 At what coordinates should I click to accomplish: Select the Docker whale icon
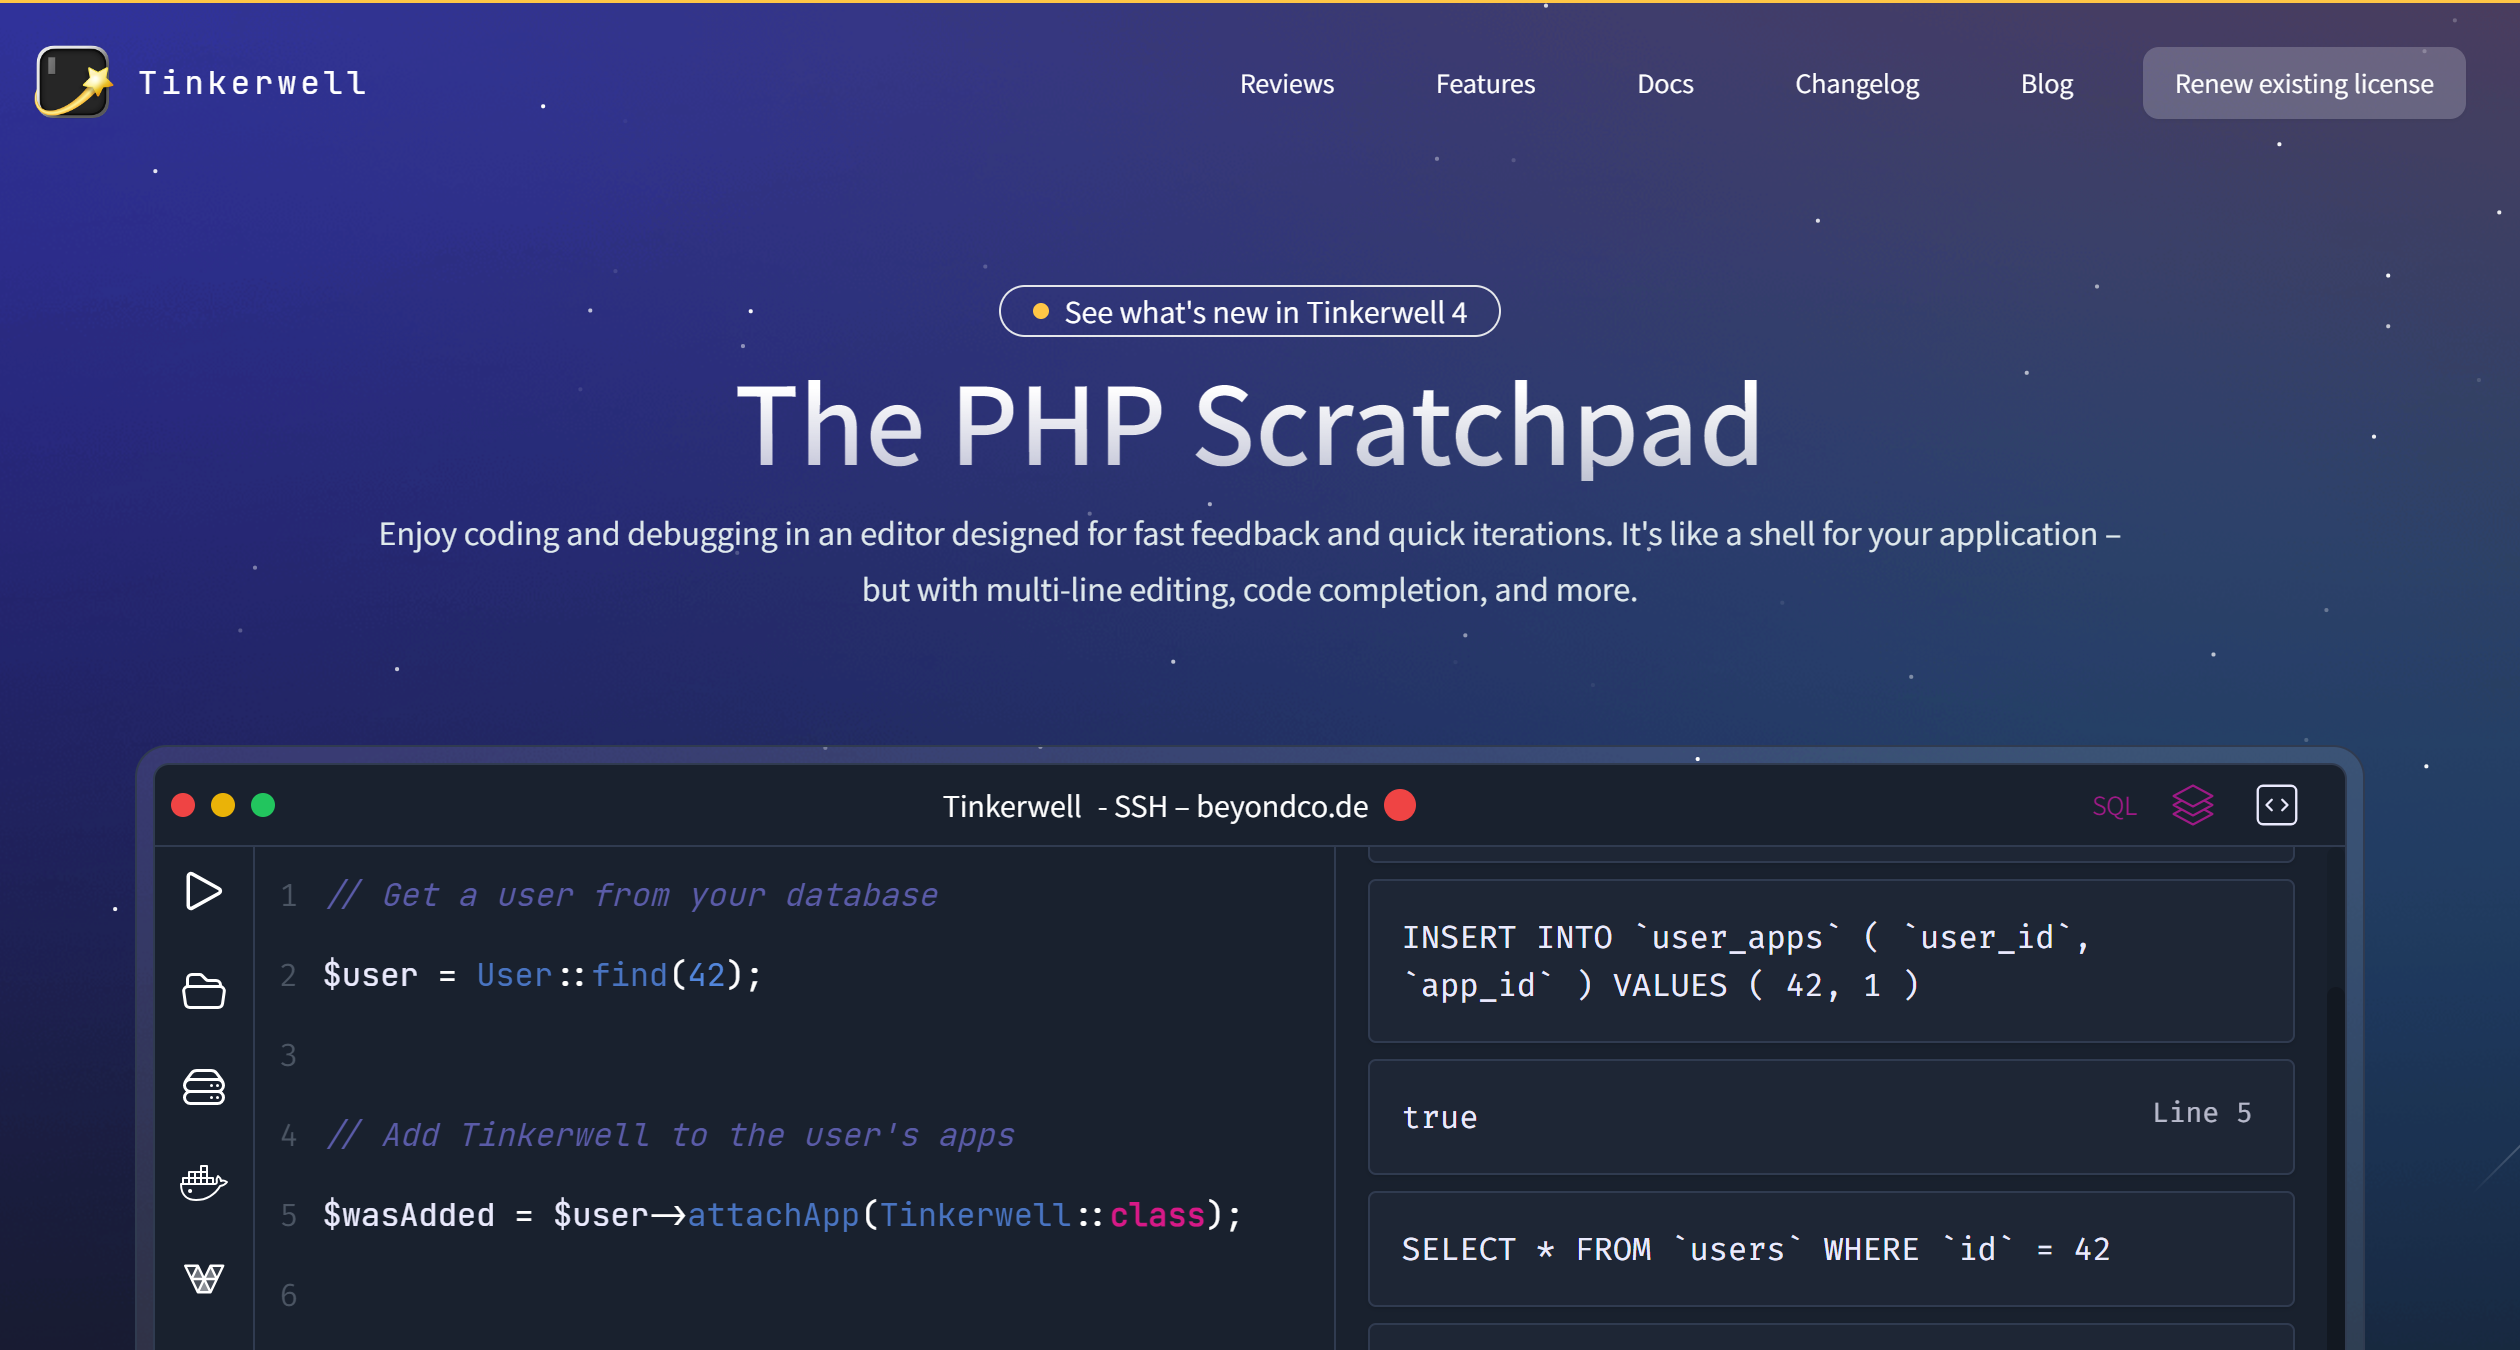(204, 1183)
